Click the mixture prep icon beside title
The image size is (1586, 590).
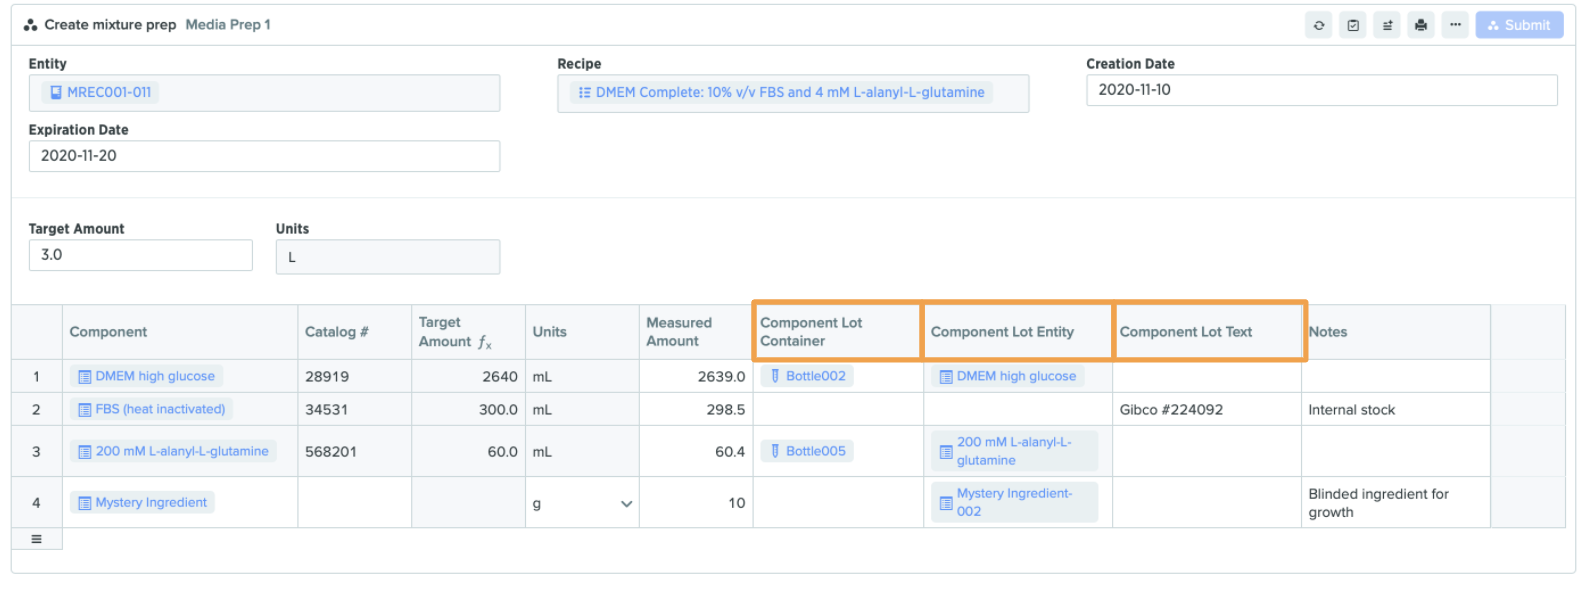pyautogui.click(x=30, y=25)
